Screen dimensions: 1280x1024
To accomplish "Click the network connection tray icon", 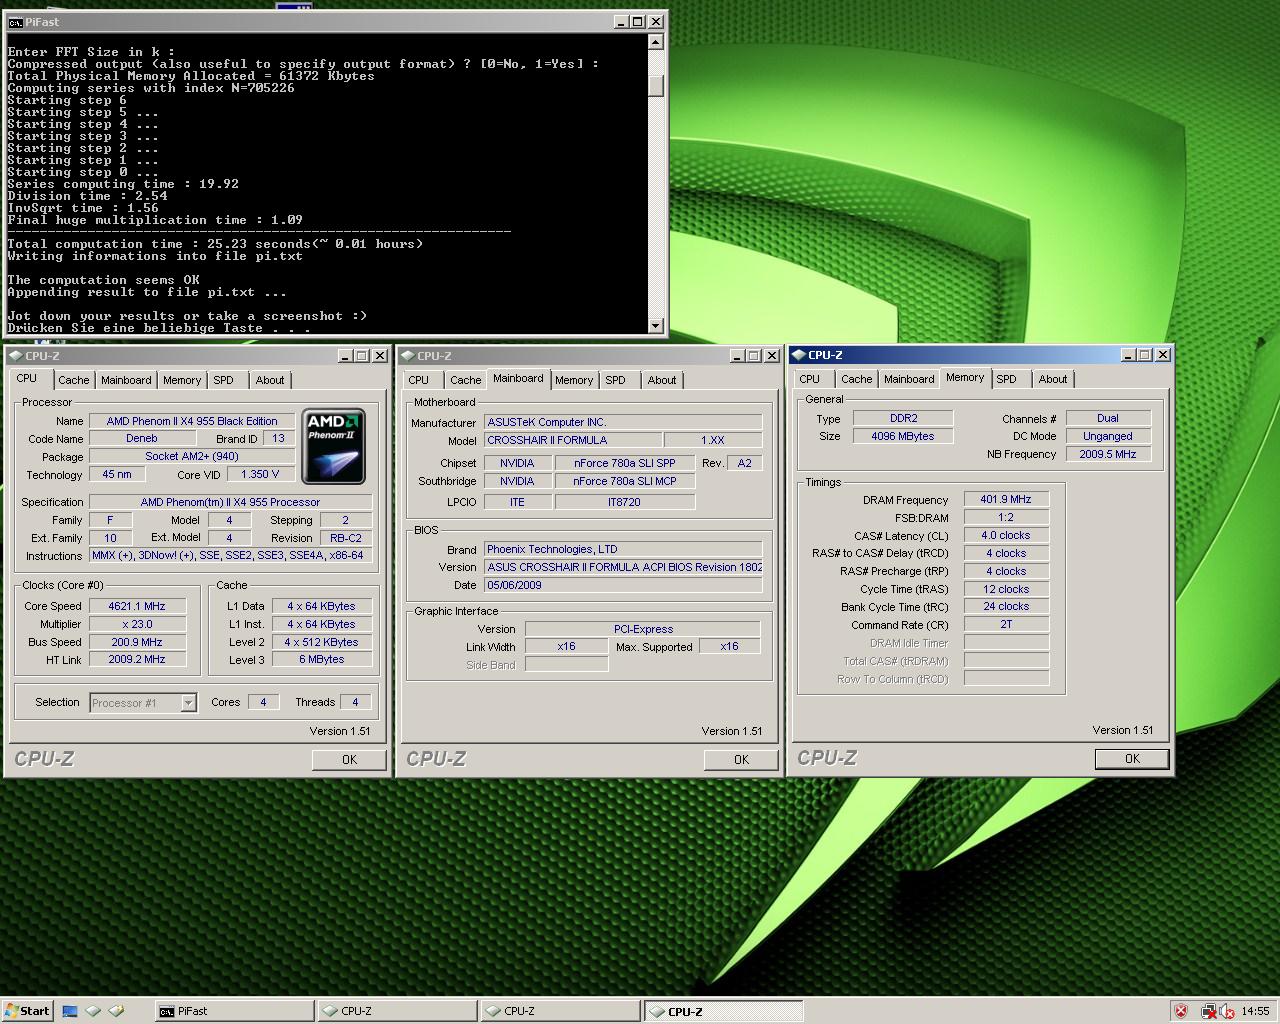I will pos(1208,1011).
